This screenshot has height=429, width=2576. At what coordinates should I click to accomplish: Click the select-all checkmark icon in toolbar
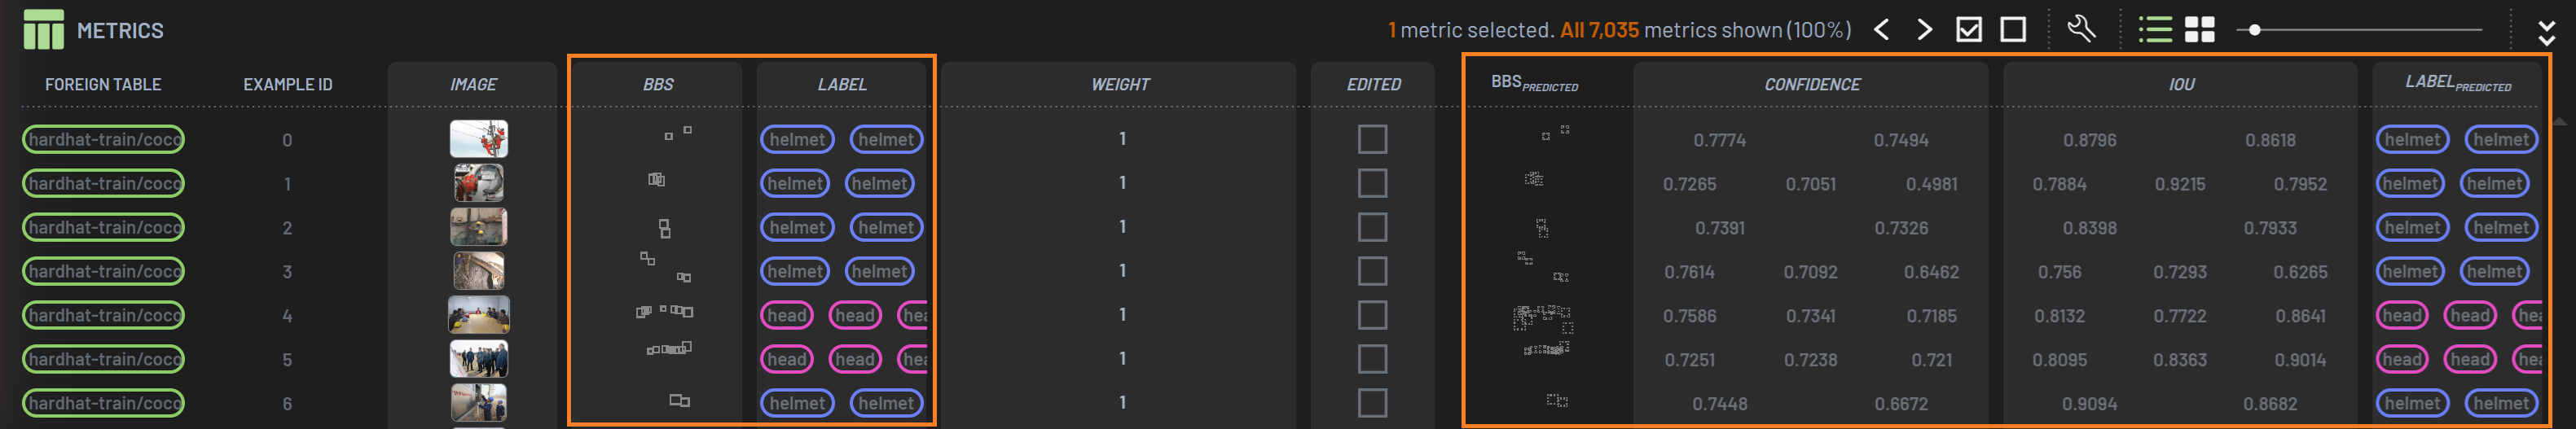[1969, 30]
